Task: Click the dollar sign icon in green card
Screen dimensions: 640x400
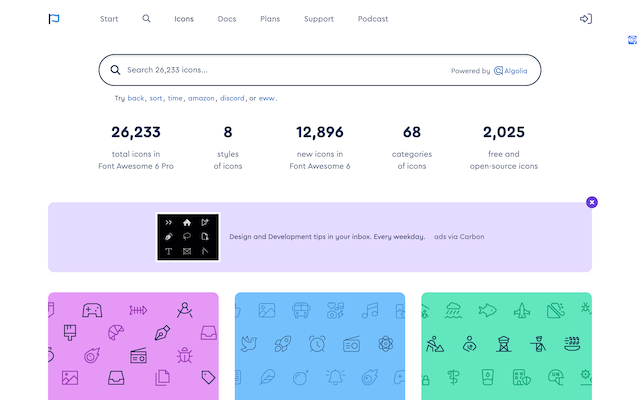Action: coord(453,378)
